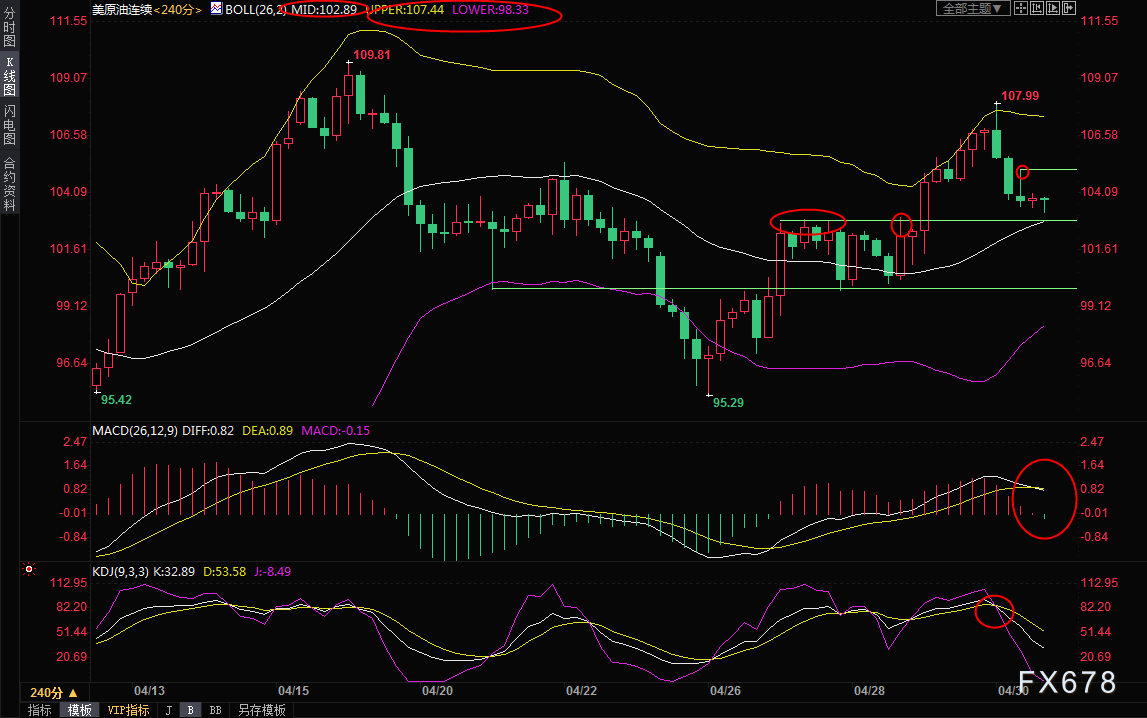
Task: Click the crosshair cursor icon in top toolbar
Action: 1021,8
